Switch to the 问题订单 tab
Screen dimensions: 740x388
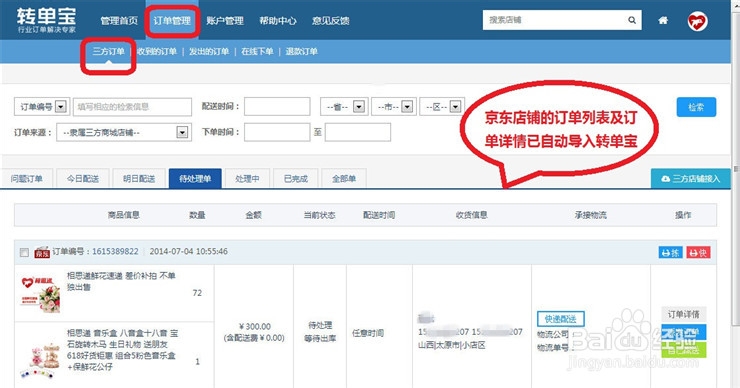click(x=26, y=178)
